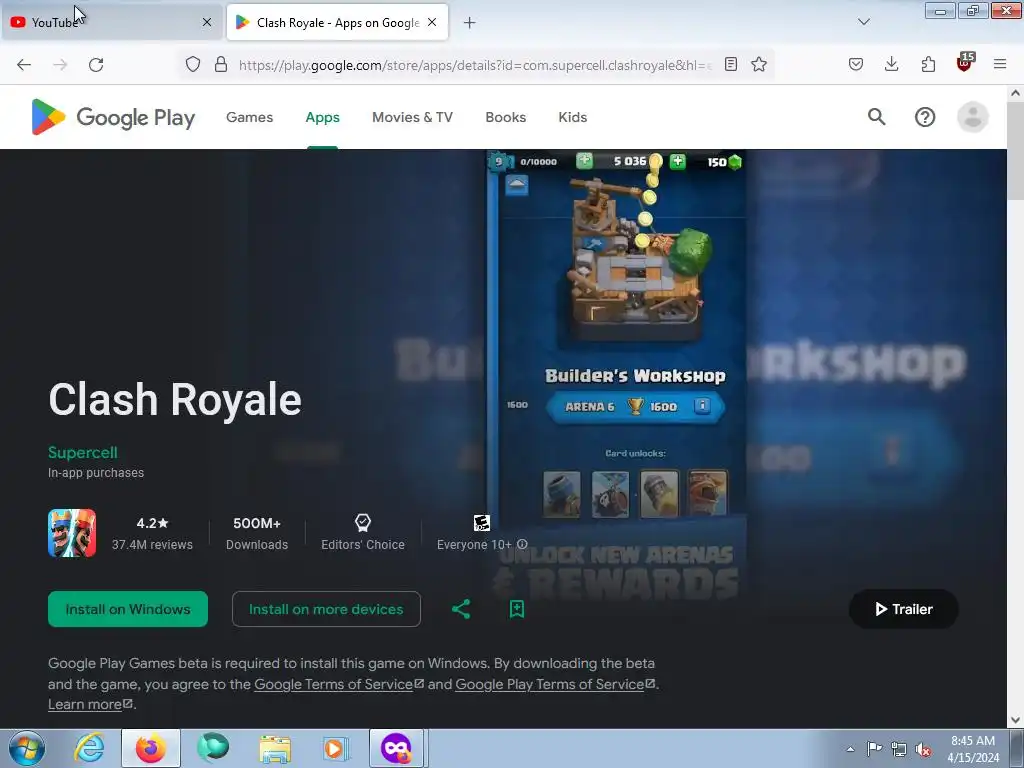Screen dimensions: 1024x768
Task: Share the Clash Royale app
Action: coord(461,609)
